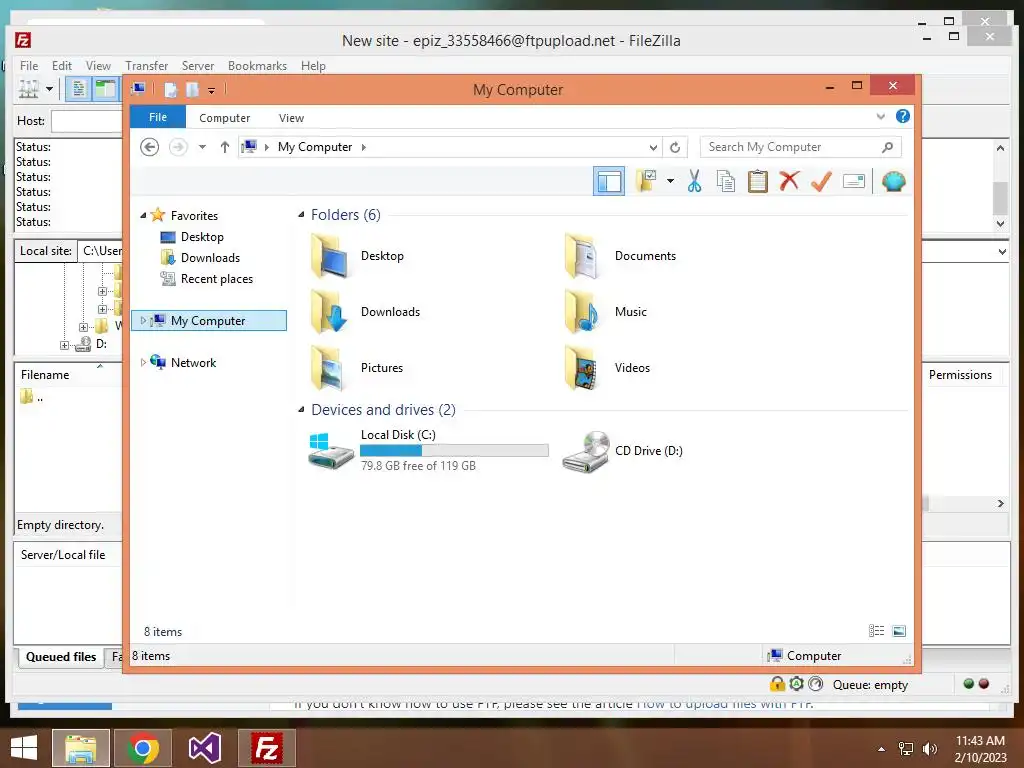Expand the Network tree node arrow
Viewport: 1024px width, 768px height.
(x=143, y=362)
